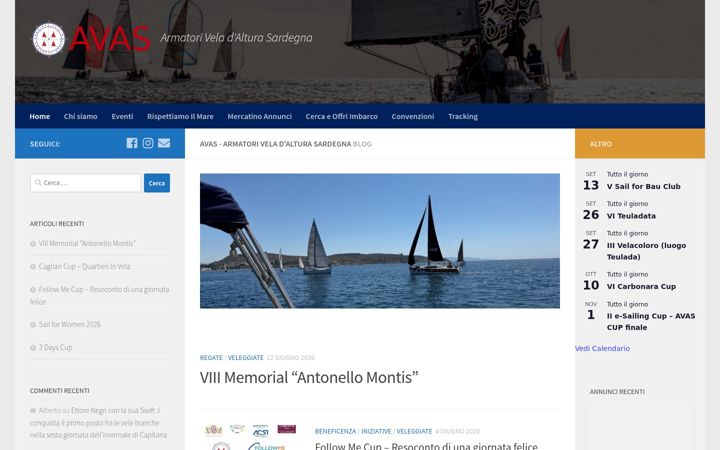720x450 pixels.
Task: Open the Eventi menu item
Action: click(x=122, y=116)
